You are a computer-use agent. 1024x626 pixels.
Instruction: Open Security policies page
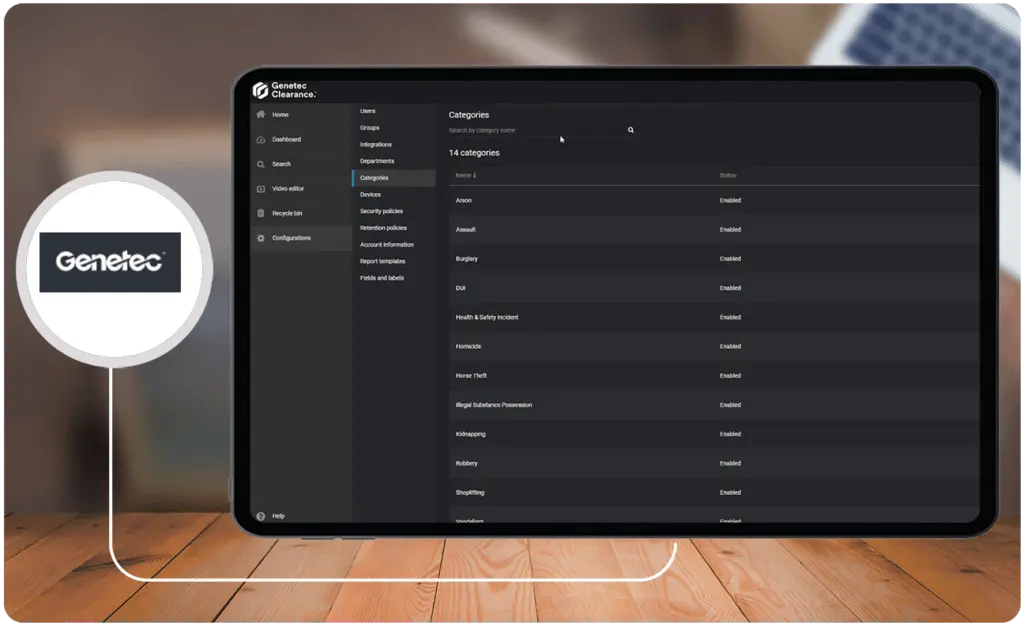(x=381, y=211)
